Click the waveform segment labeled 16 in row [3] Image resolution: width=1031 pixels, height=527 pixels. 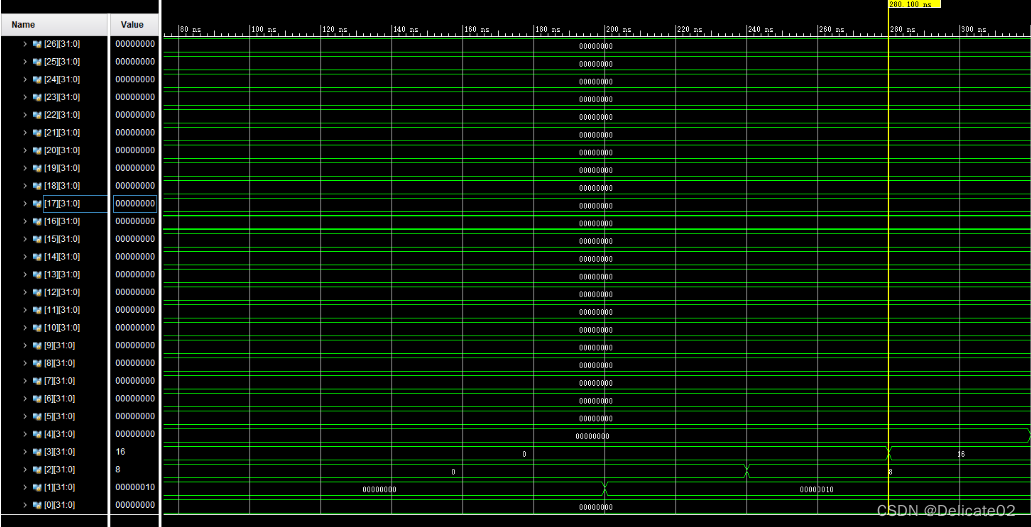(961, 454)
